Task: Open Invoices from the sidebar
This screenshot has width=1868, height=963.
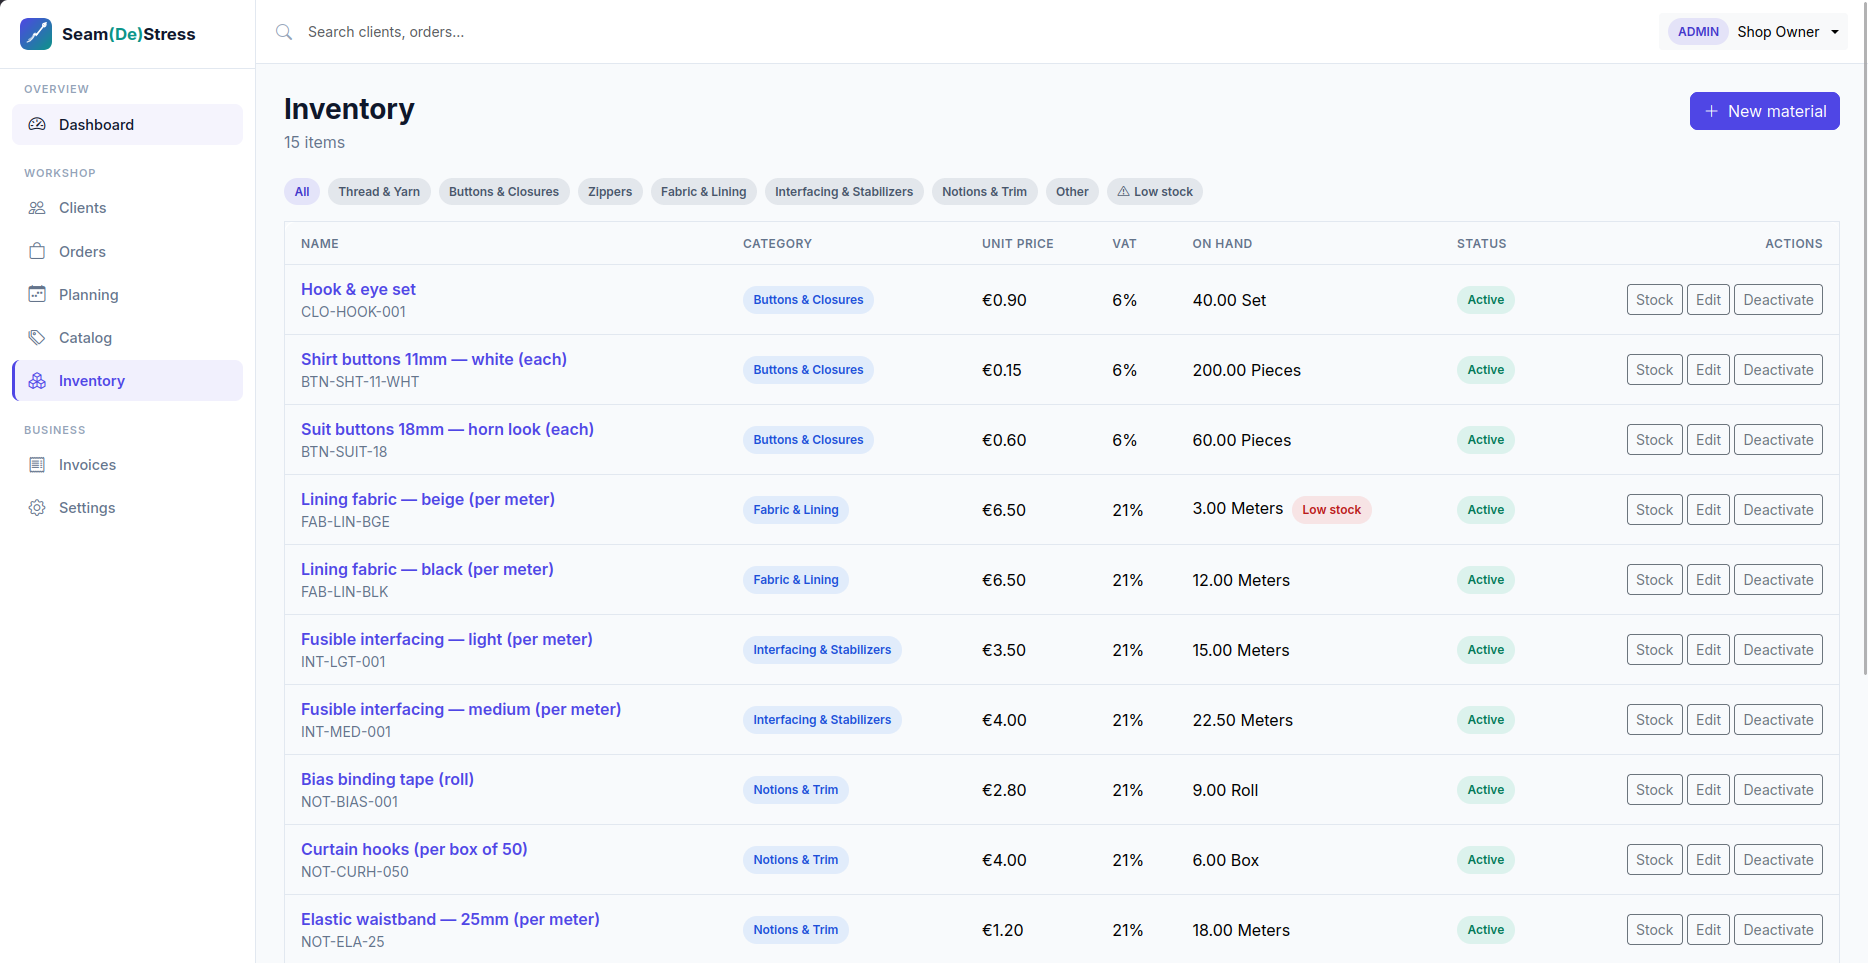Action: tap(127, 464)
